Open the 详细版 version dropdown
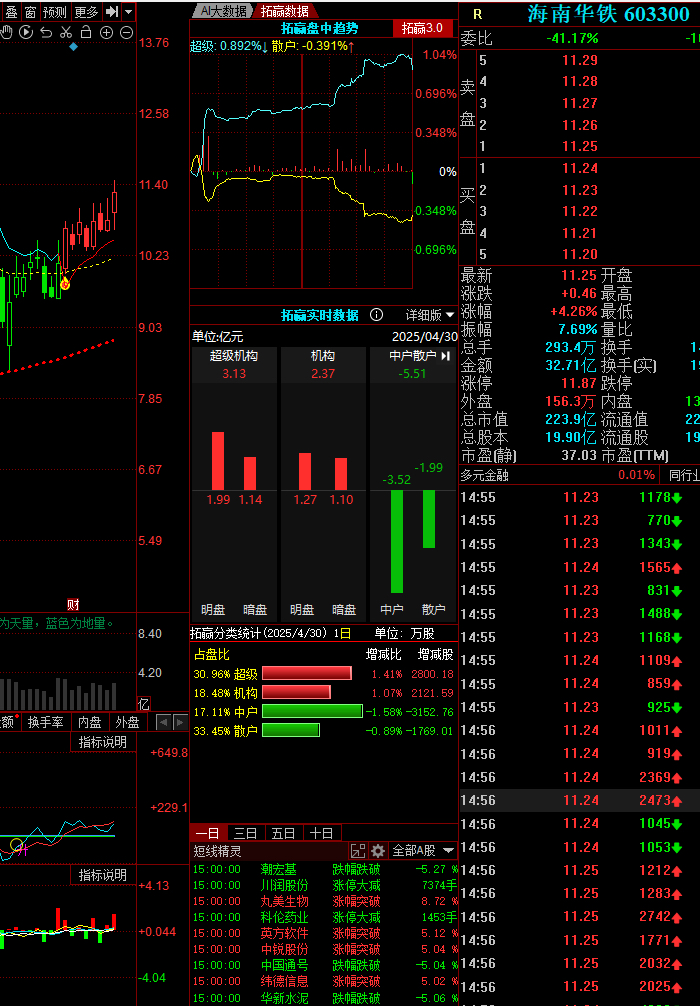The height and width of the screenshot is (1006, 700). tap(430, 315)
